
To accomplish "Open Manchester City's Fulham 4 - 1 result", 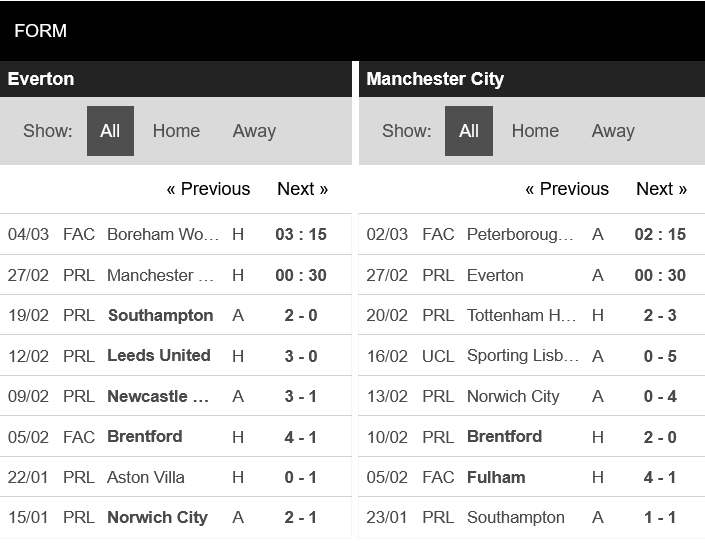I will (x=532, y=477).
